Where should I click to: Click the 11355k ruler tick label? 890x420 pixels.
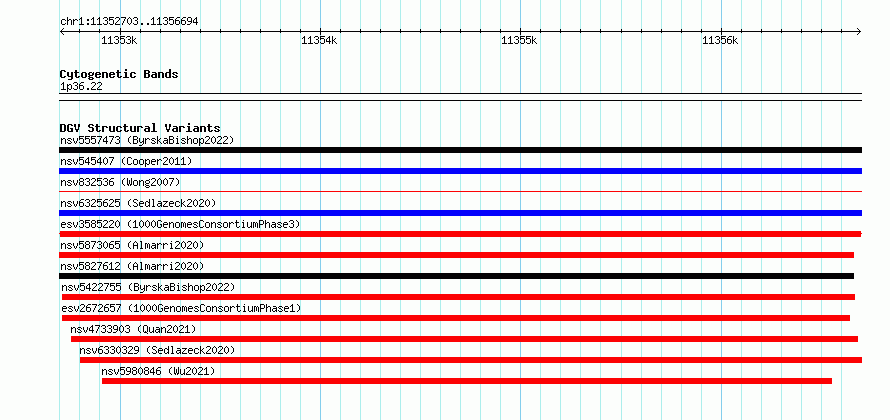pyautogui.click(x=520, y=40)
